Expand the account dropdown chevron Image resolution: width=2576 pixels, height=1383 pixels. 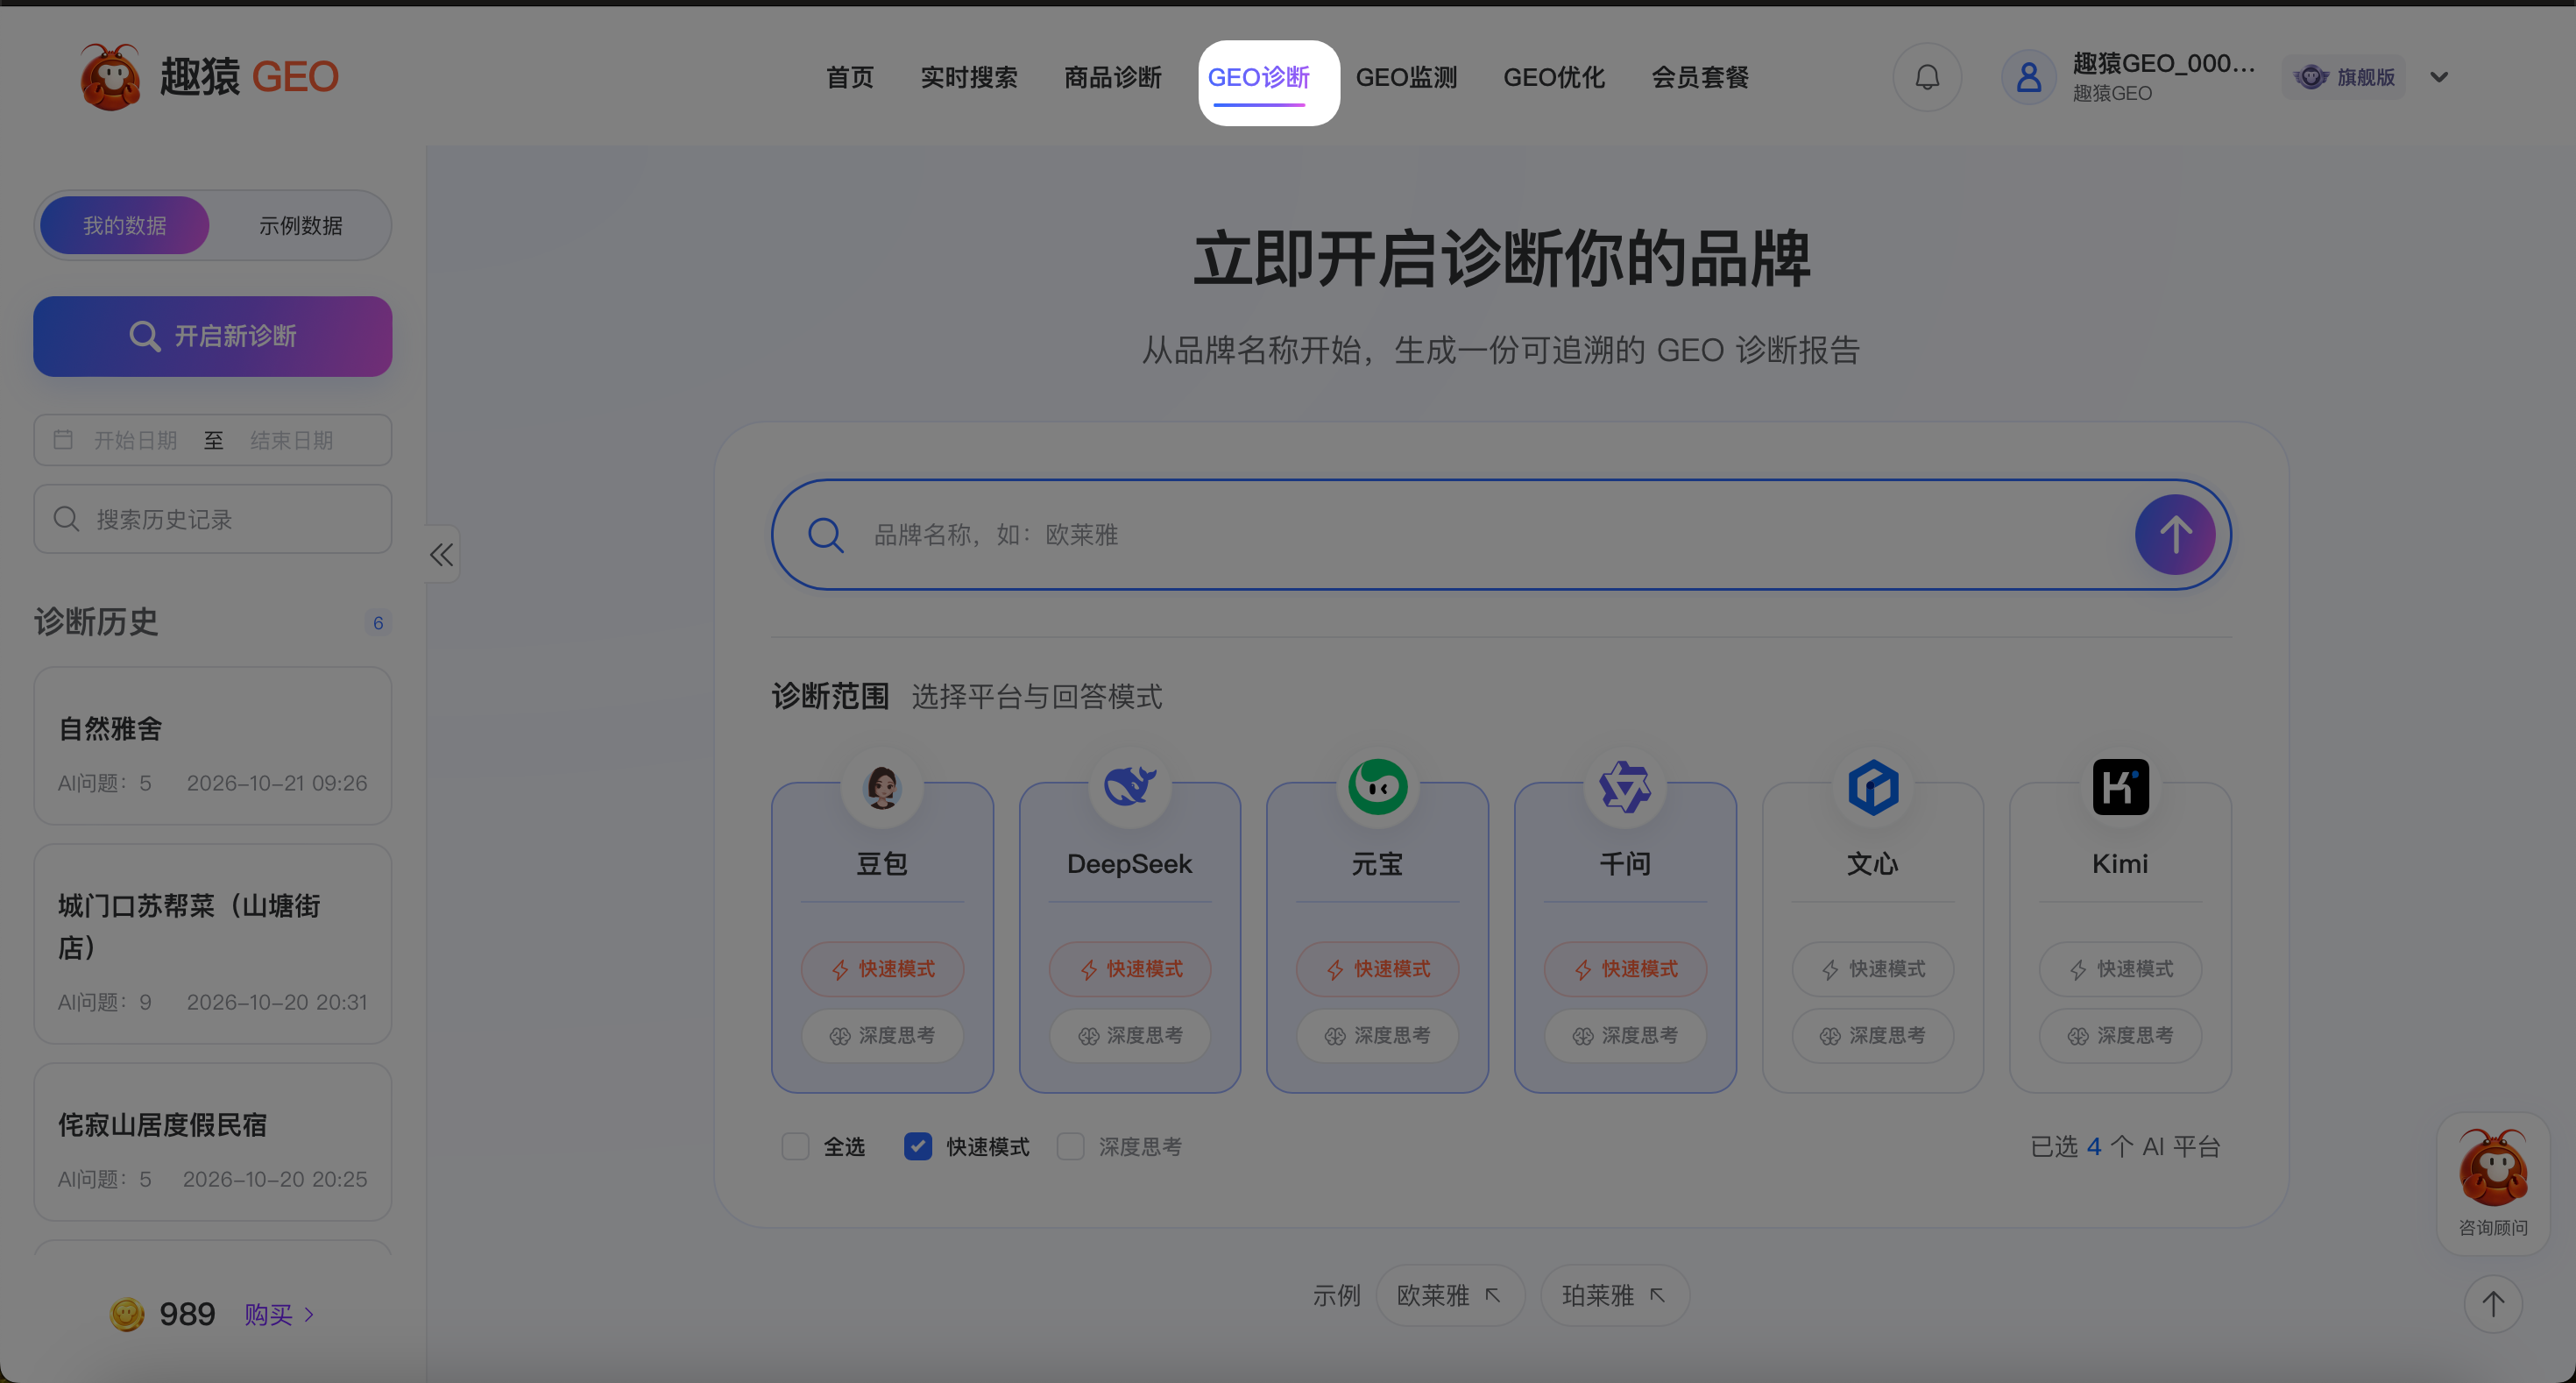point(2439,77)
